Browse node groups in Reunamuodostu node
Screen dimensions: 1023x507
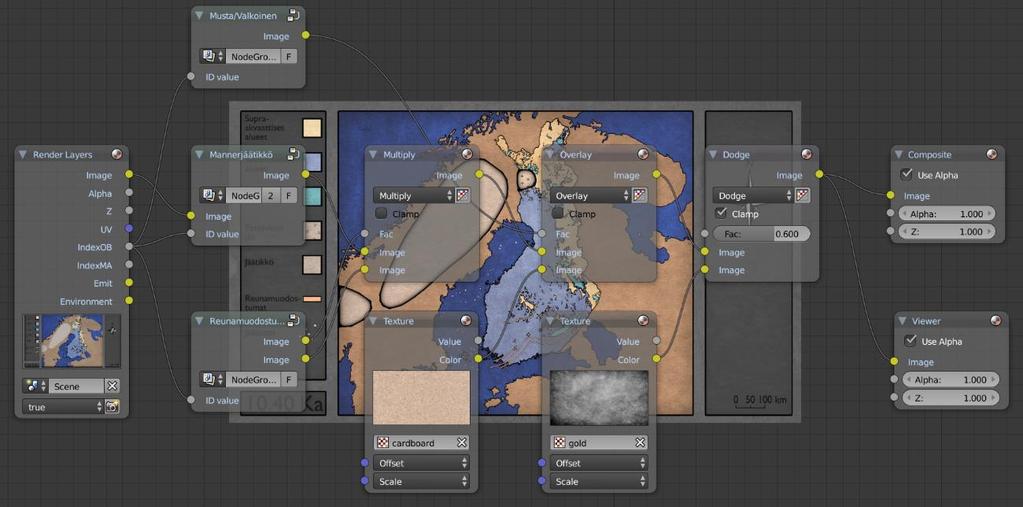pyautogui.click(x=212, y=380)
